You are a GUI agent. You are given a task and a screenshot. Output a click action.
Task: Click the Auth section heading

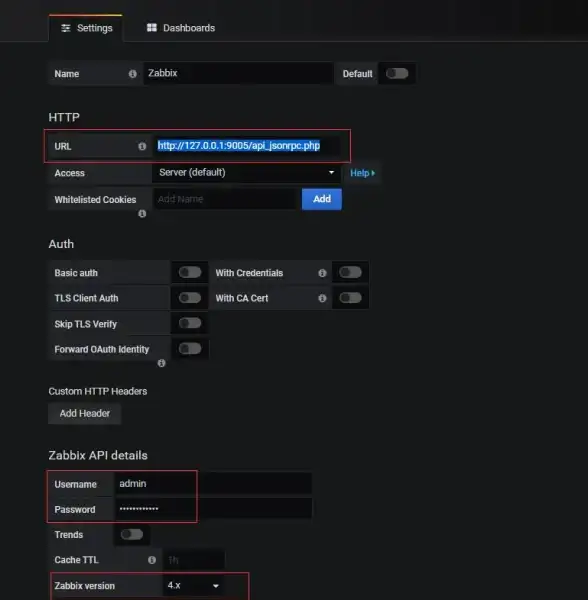tap(61, 244)
